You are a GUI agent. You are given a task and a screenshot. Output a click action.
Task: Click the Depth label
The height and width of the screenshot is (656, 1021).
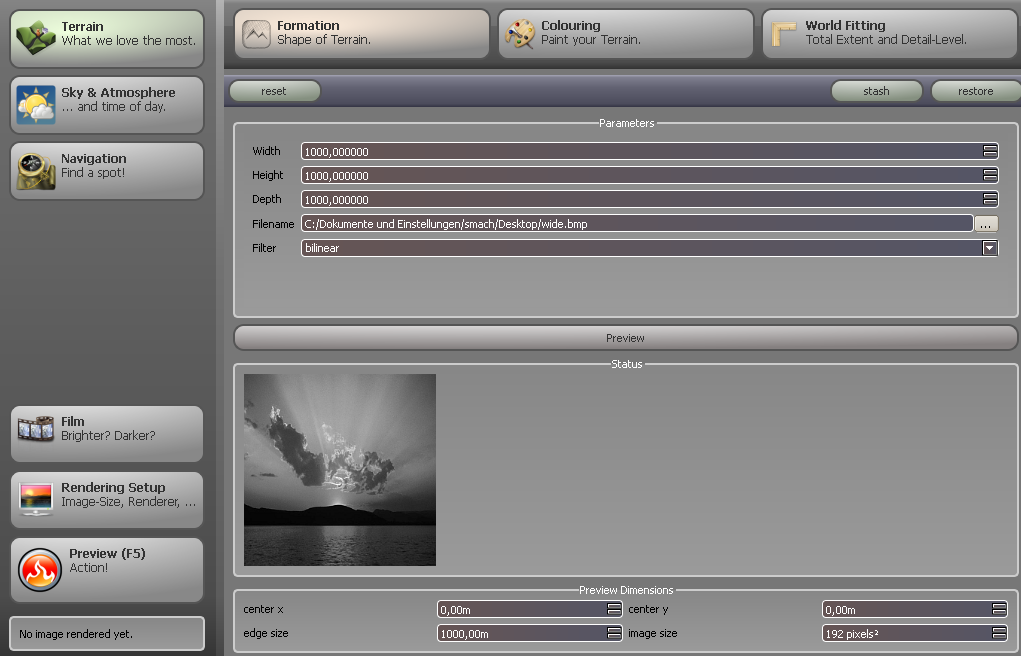click(267, 199)
